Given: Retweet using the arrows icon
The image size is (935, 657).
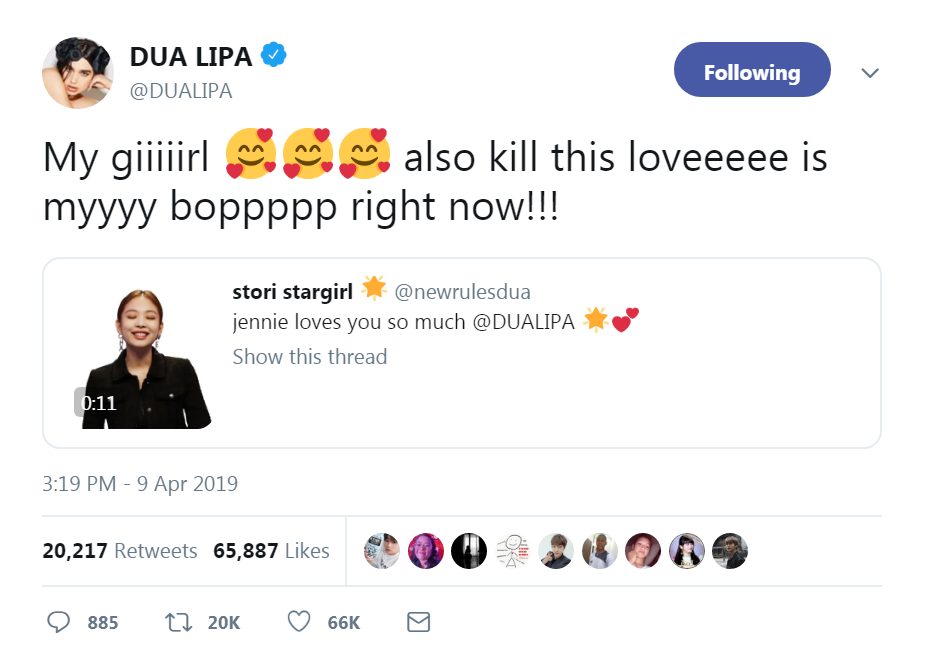Looking at the screenshot, I should [177, 622].
